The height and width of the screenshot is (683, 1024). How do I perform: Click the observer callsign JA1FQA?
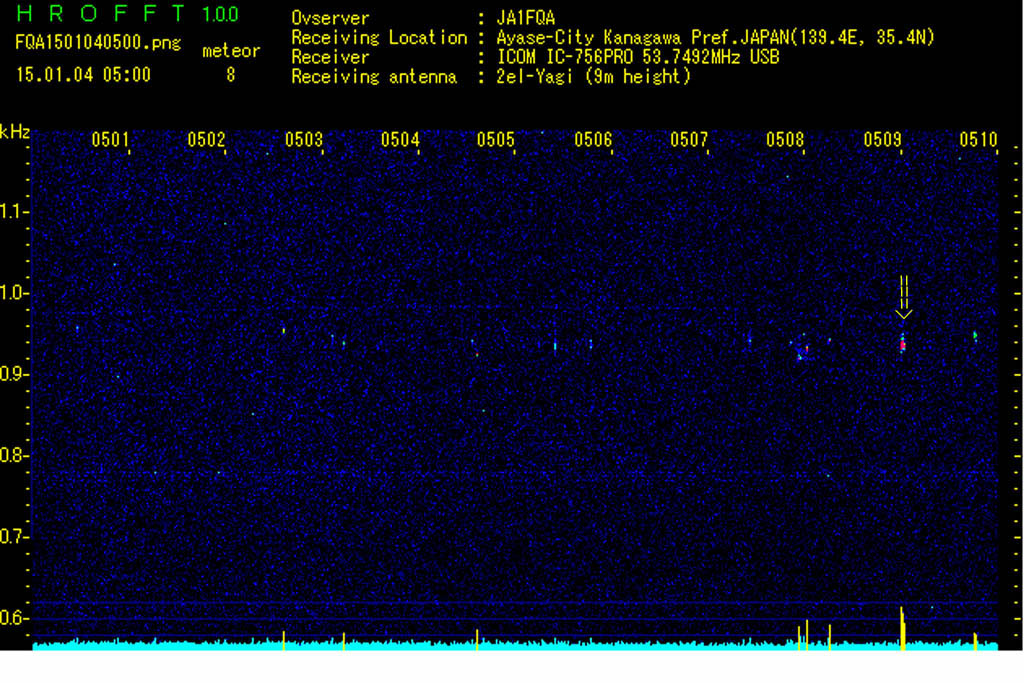526,18
